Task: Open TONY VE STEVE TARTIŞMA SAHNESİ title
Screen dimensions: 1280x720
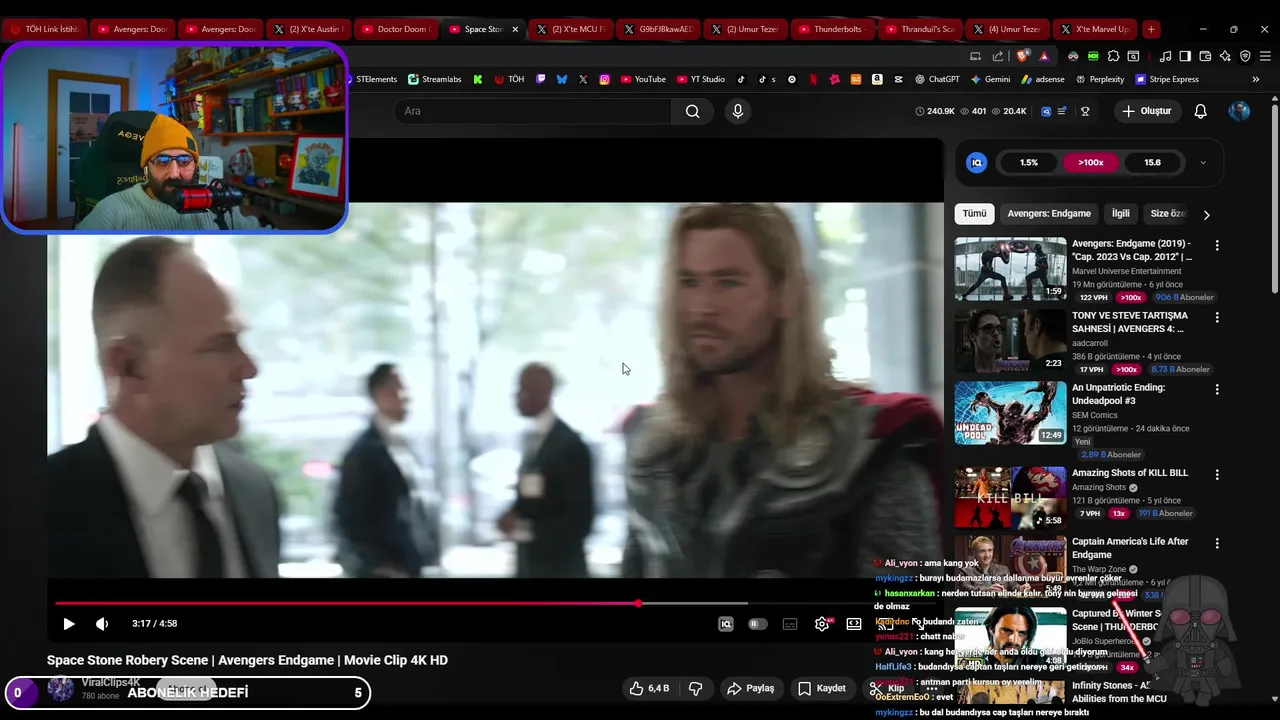Action: 1130,322
